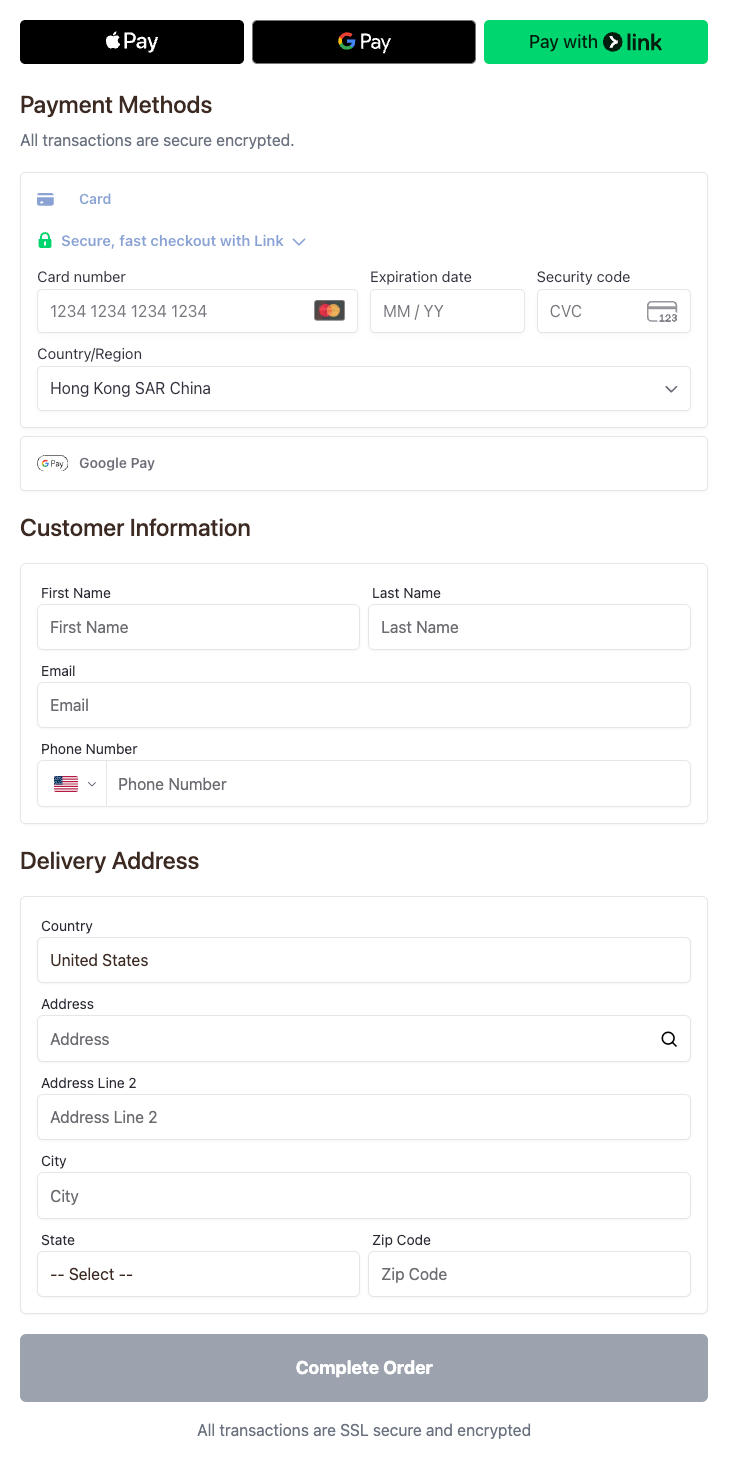Click the CVC card graphic in Security code field
Image resolution: width=729 pixels, height=1464 pixels.
tap(664, 311)
